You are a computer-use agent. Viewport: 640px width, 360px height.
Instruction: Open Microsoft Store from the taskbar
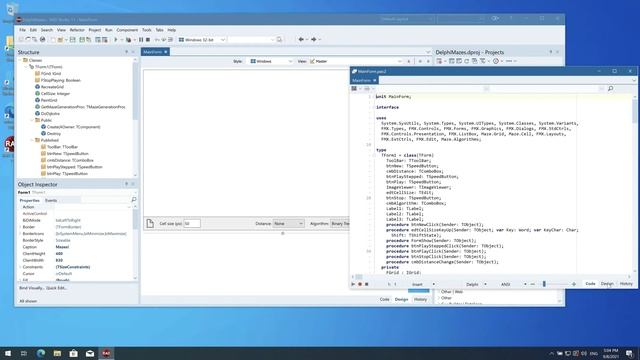click(73, 353)
